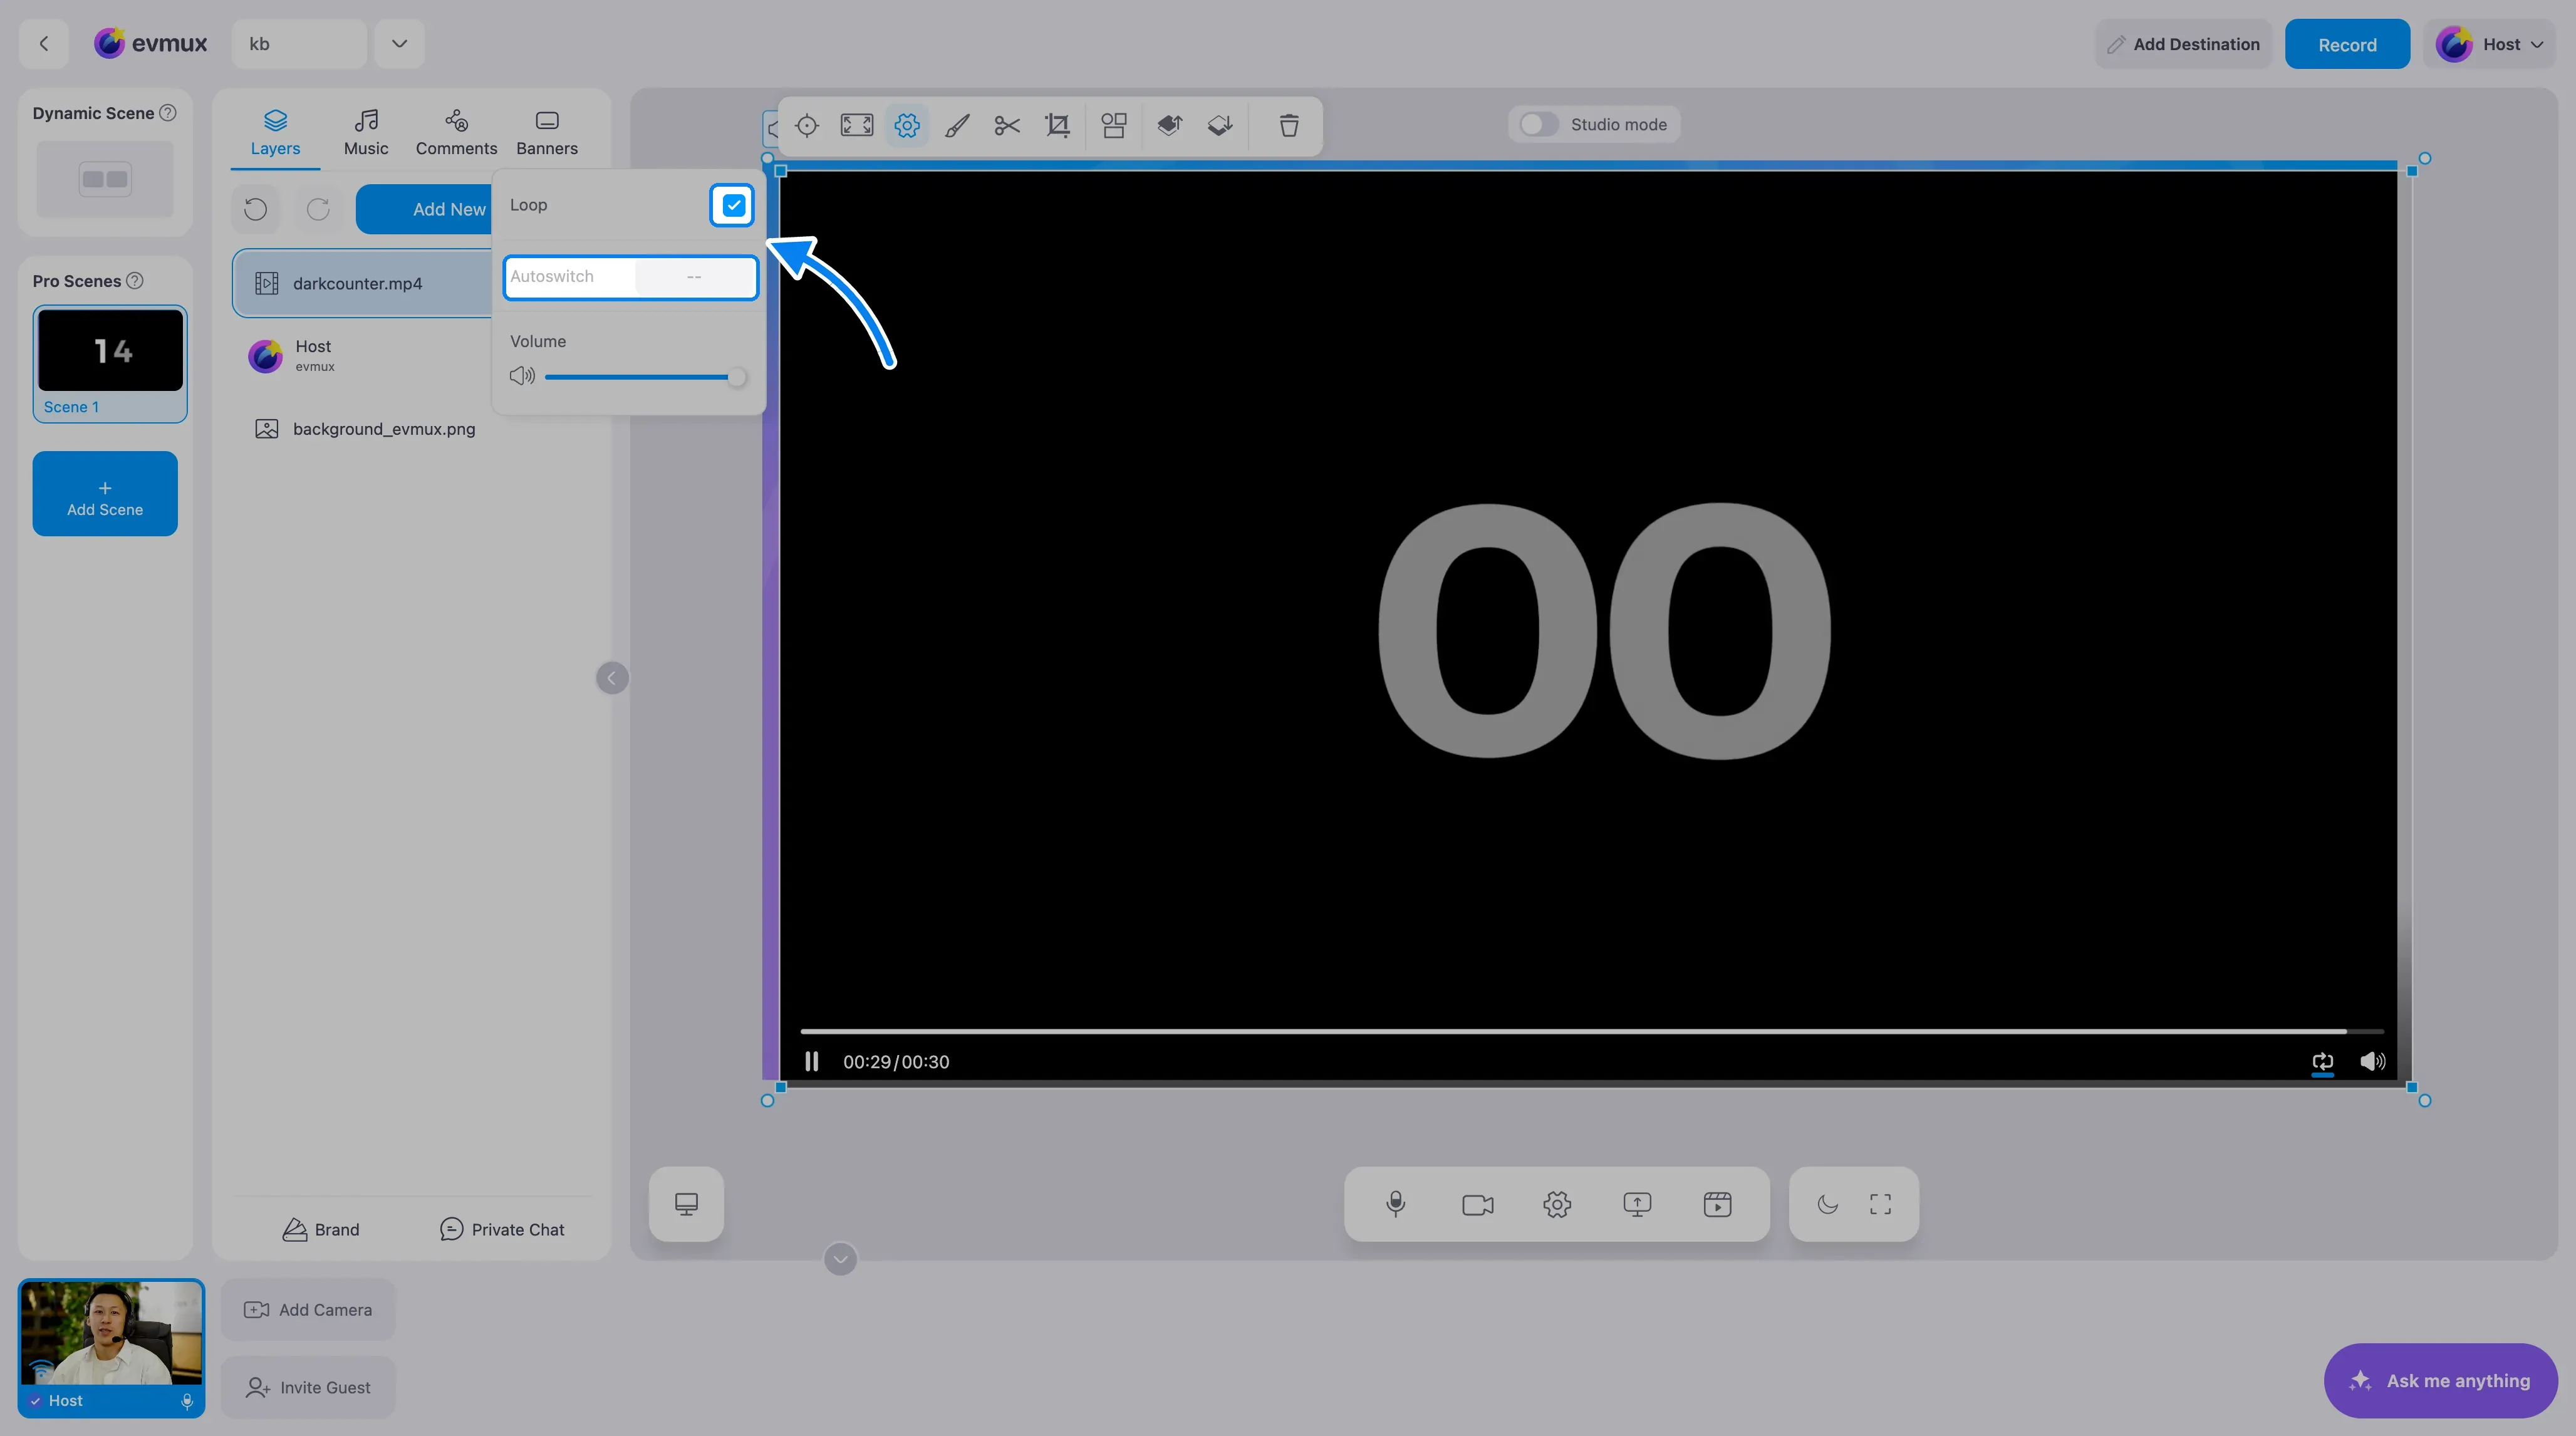The image size is (2576, 1436).
Task: Open Ask me anything assistant
Action: click(2441, 1381)
